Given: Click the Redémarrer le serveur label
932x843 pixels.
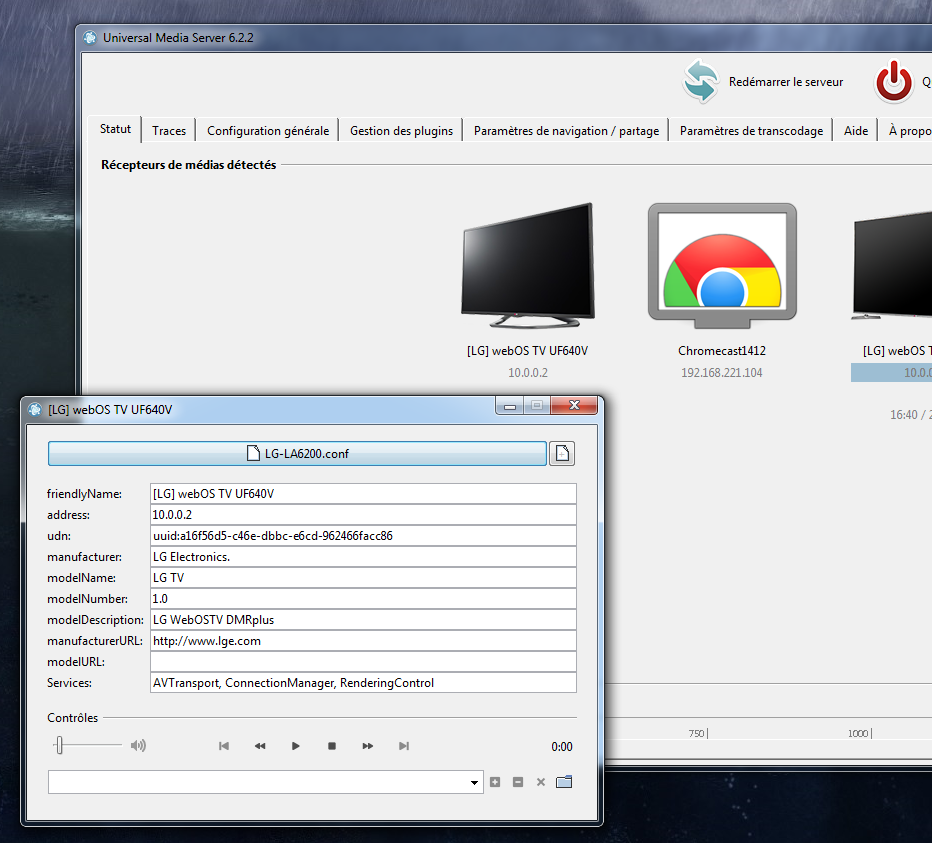Looking at the screenshot, I should pyautogui.click(x=786, y=82).
